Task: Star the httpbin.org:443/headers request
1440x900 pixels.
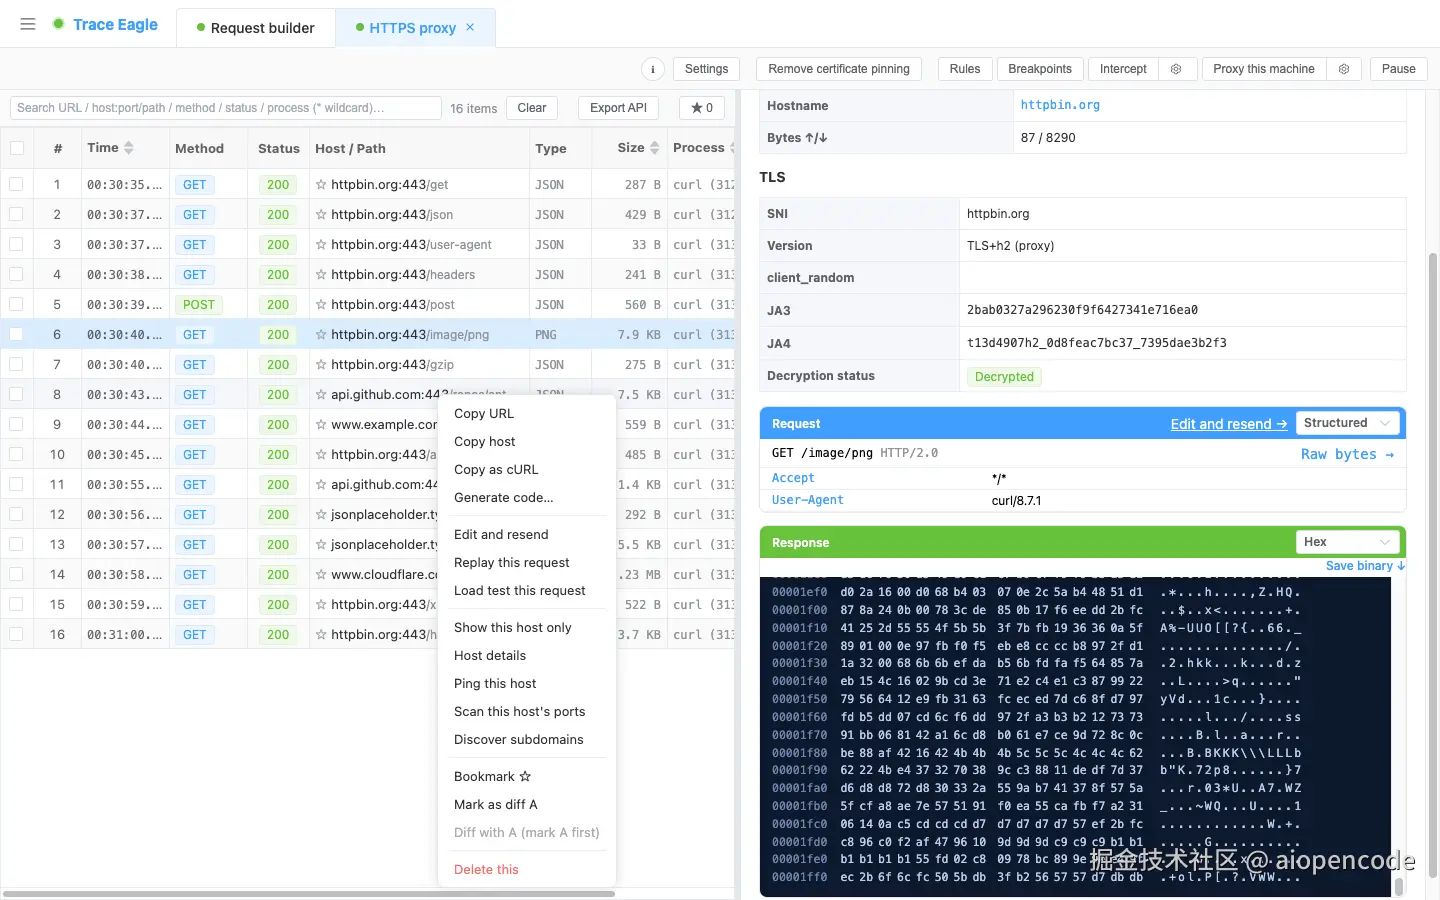Action: coord(321,275)
